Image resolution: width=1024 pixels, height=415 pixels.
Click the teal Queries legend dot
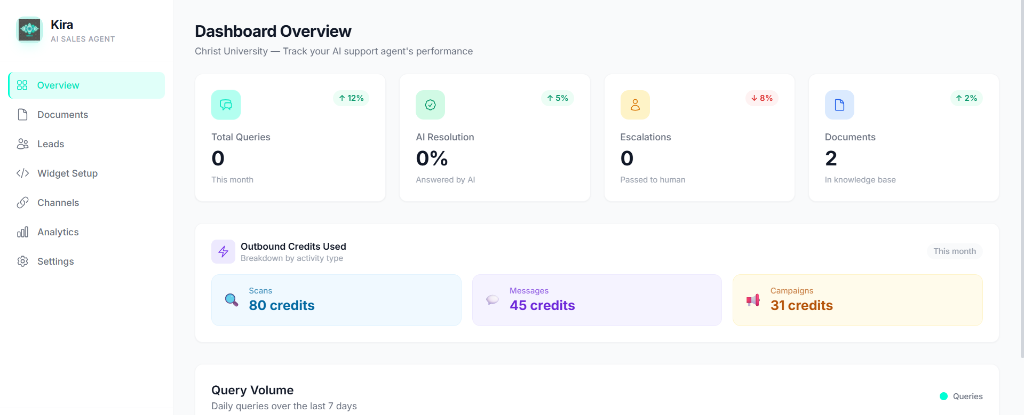coord(944,396)
